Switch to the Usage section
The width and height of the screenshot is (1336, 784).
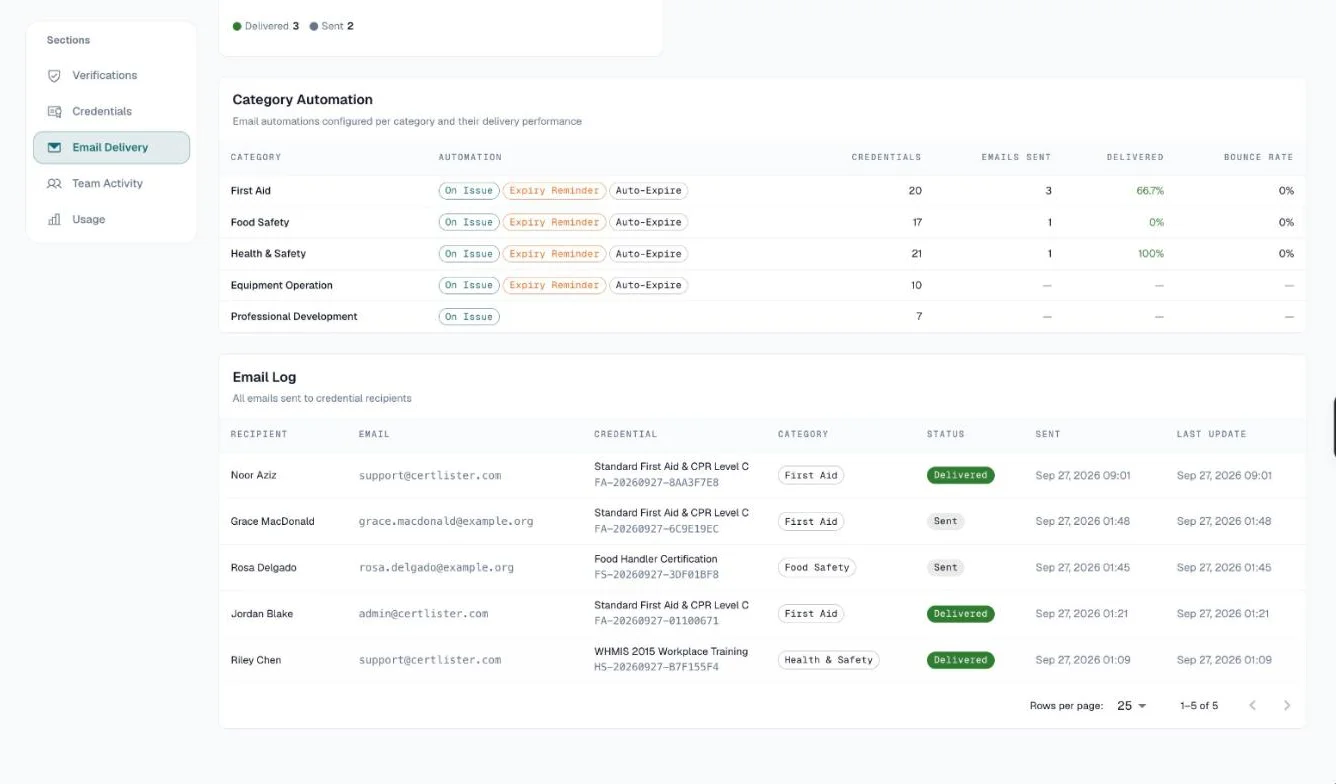[x=111, y=219]
